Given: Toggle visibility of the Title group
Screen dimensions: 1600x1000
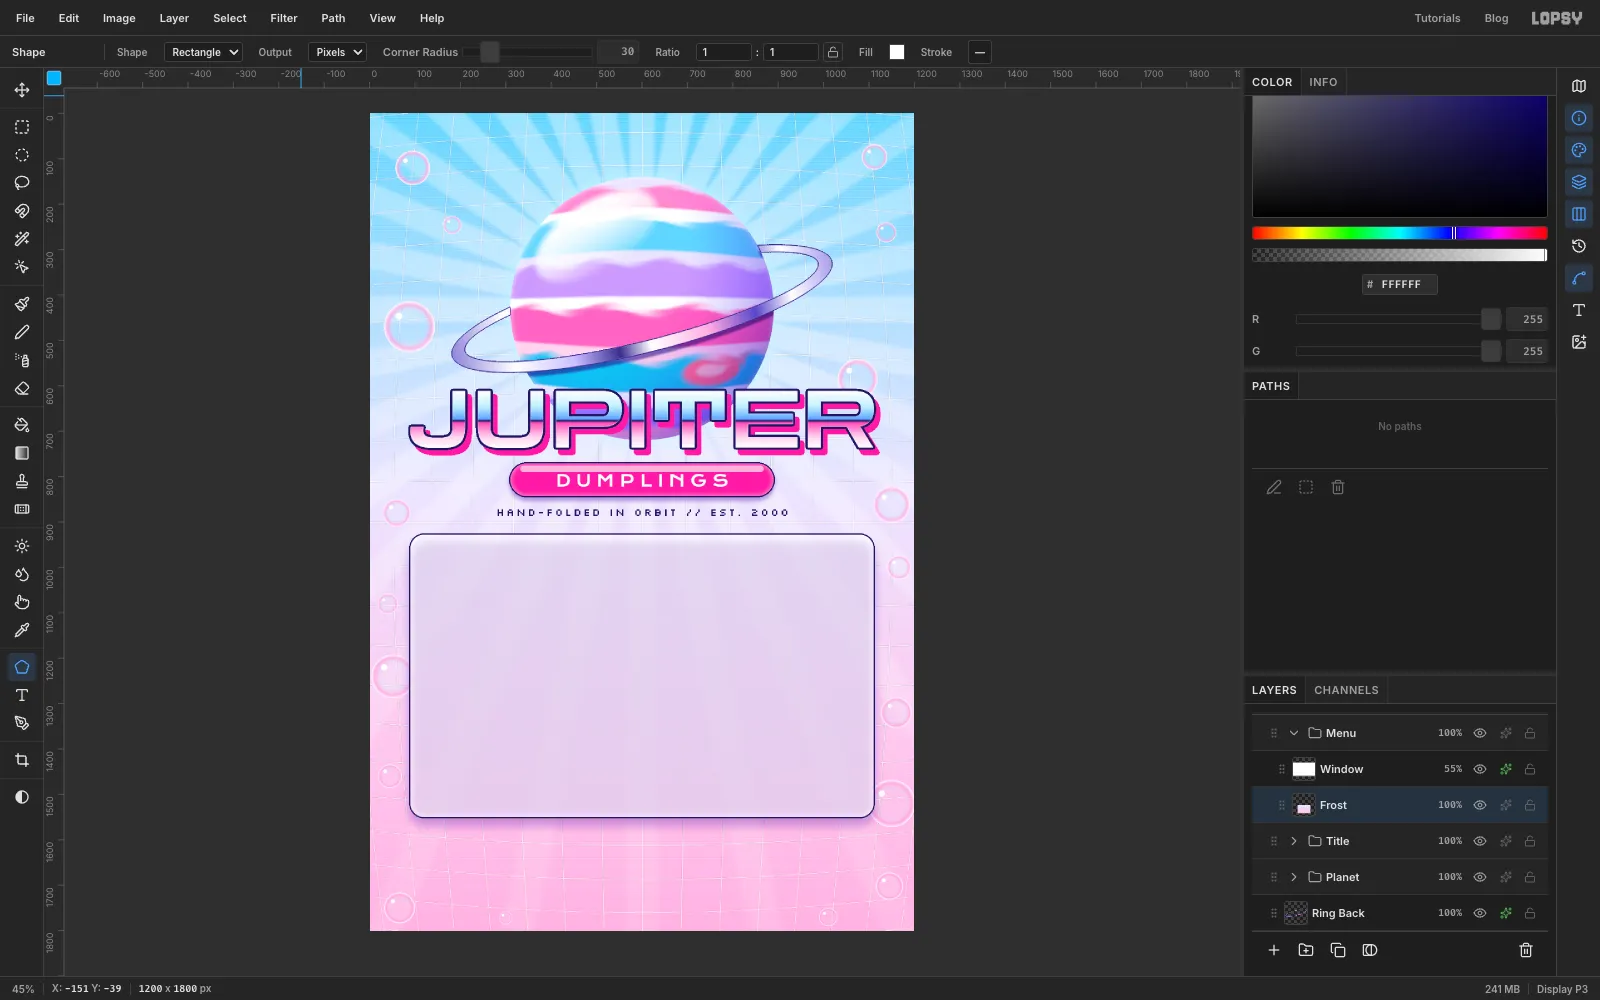Looking at the screenshot, I should point(1480,841).
